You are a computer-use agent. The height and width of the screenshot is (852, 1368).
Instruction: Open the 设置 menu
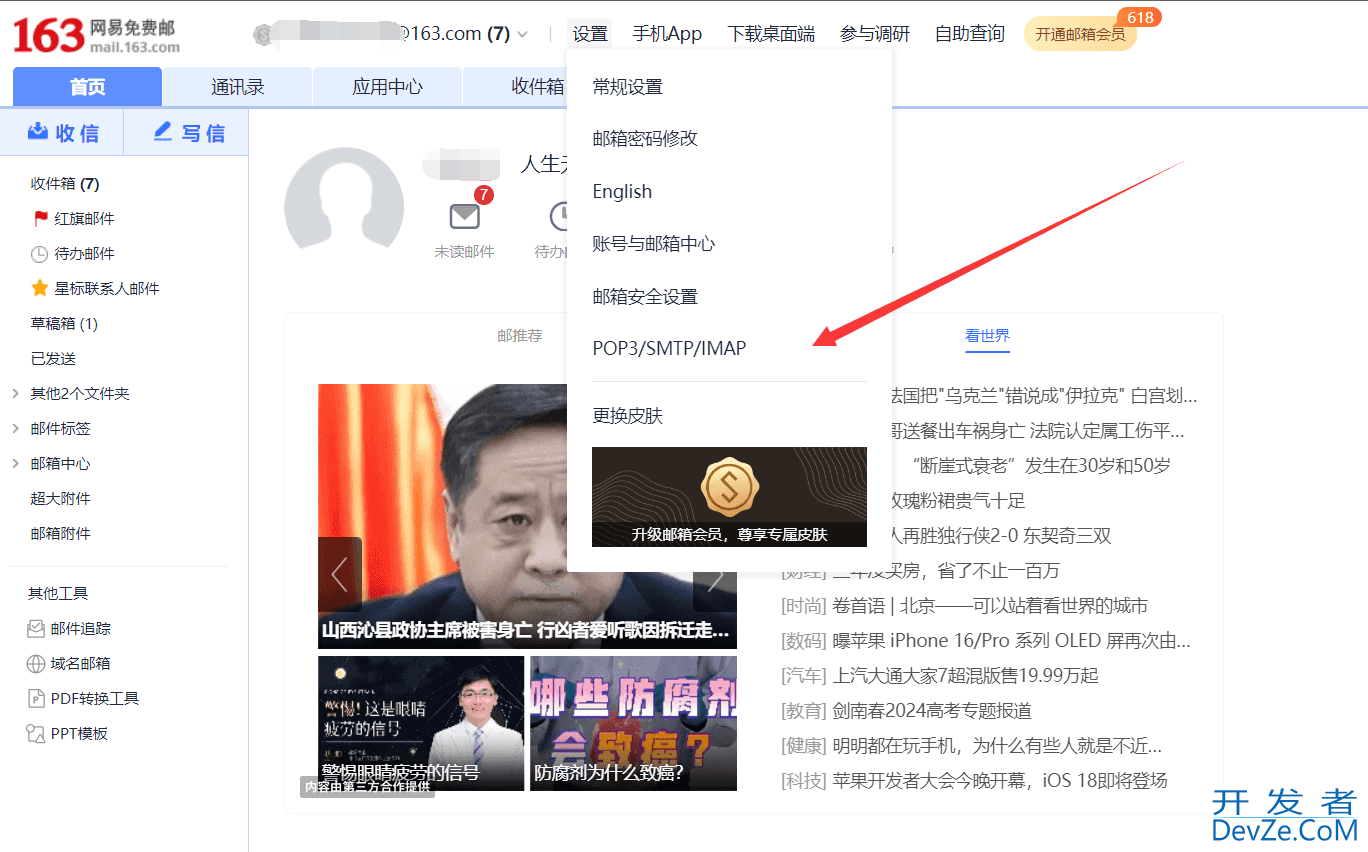click(x=590, y=34)
